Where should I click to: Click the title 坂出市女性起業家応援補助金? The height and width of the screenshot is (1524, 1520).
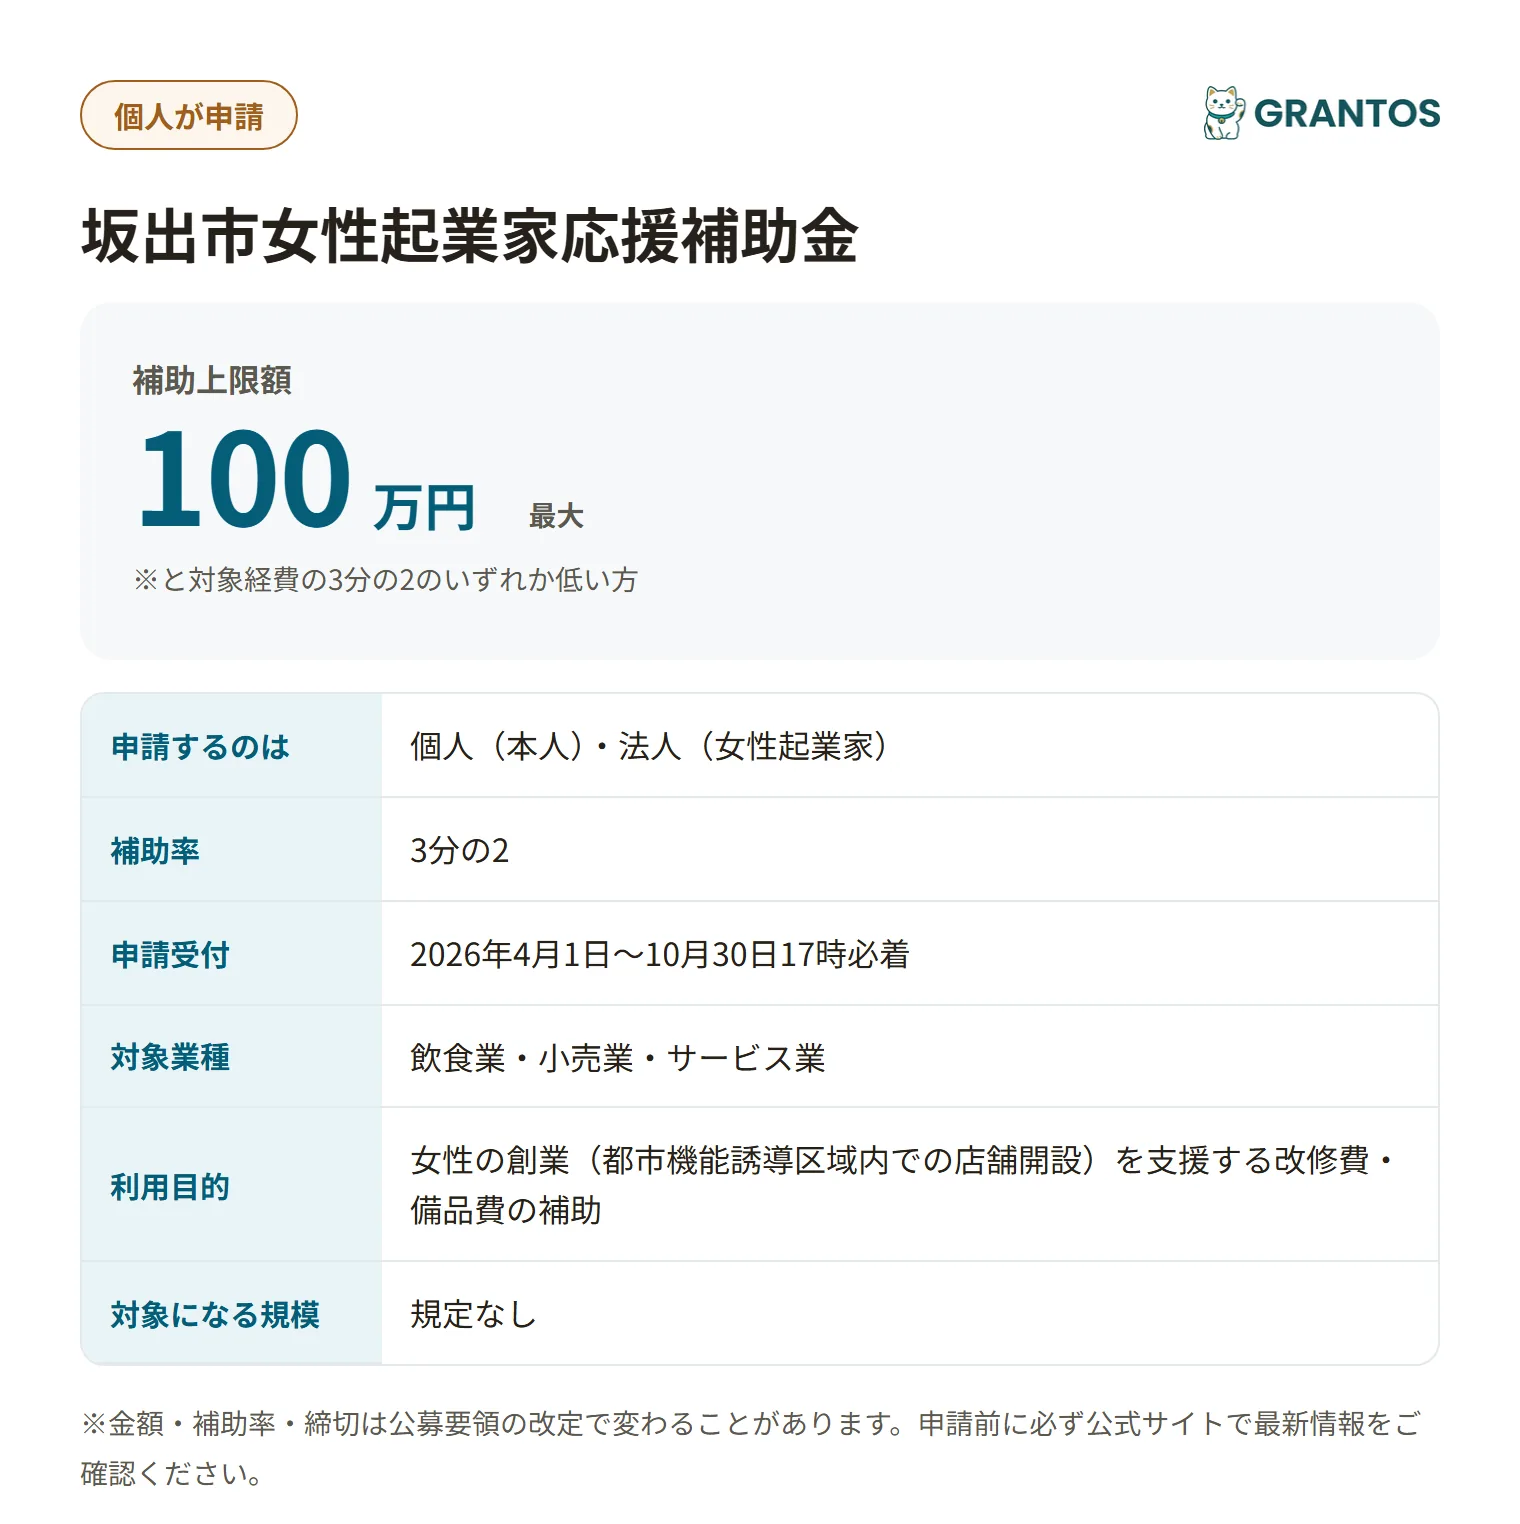coord(470,236)
